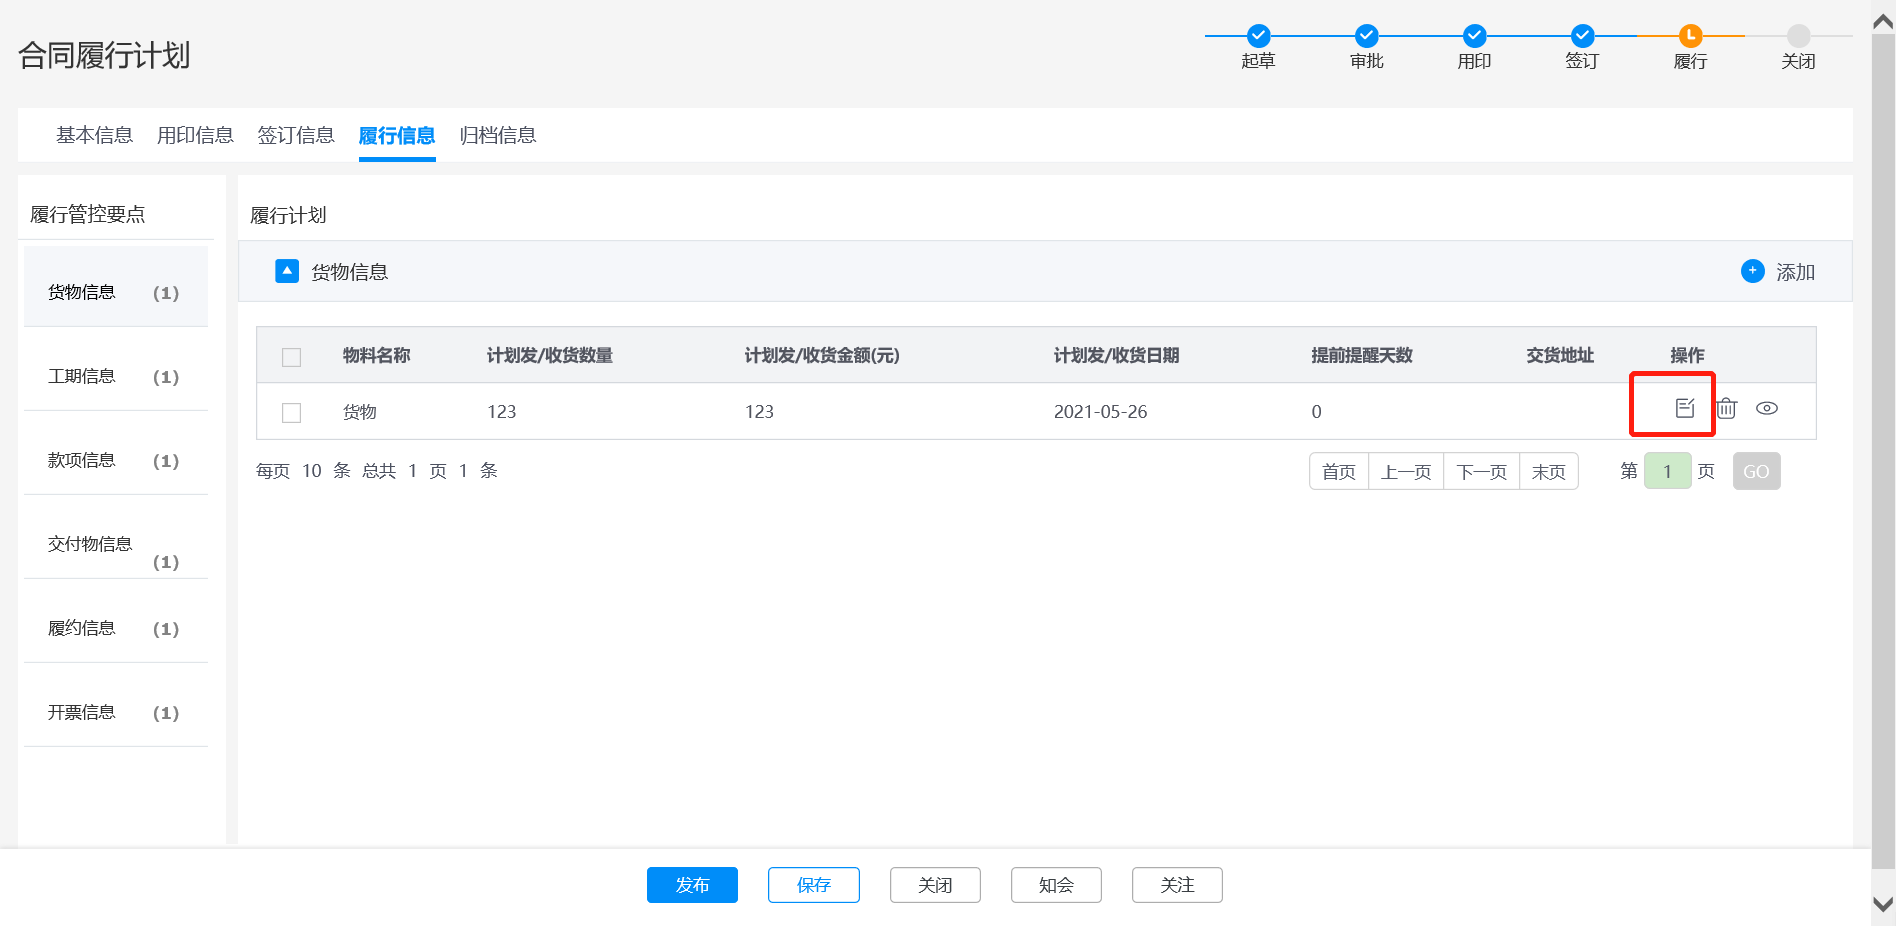Click the edit icon in goods row
This screenshot has height=926, width=1896.
(x=1685, y=408)
